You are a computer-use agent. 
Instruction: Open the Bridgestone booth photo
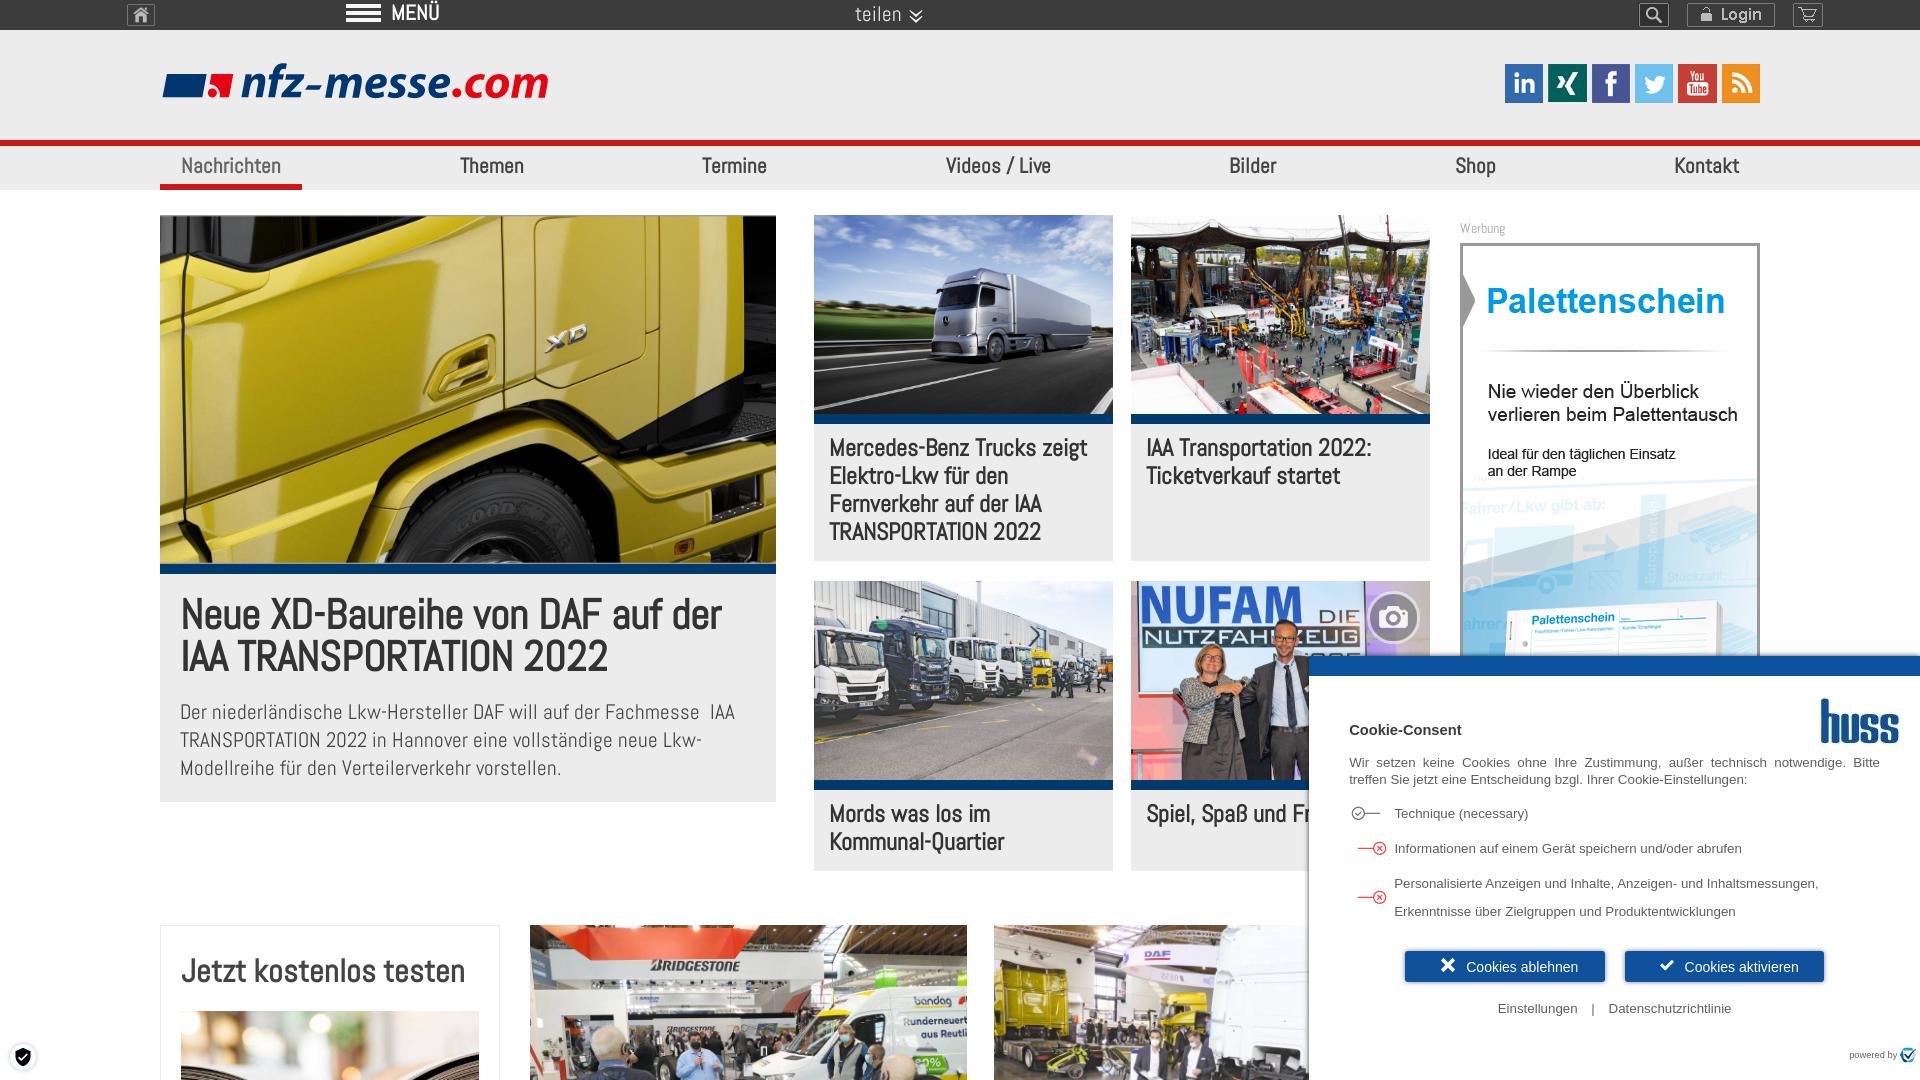click(x=748, y=1002)
